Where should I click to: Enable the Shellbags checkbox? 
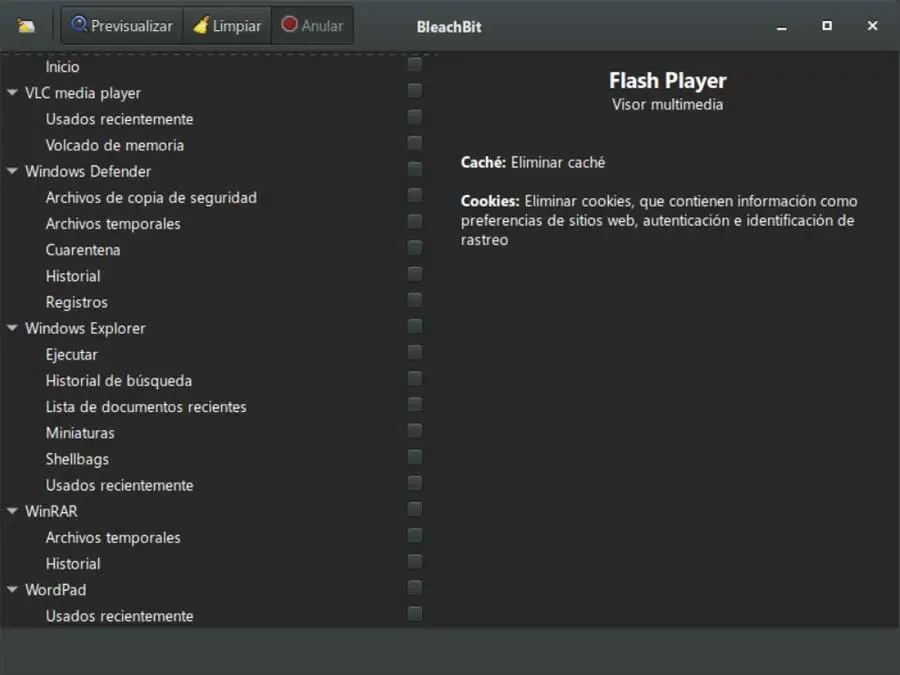point(414,456)
